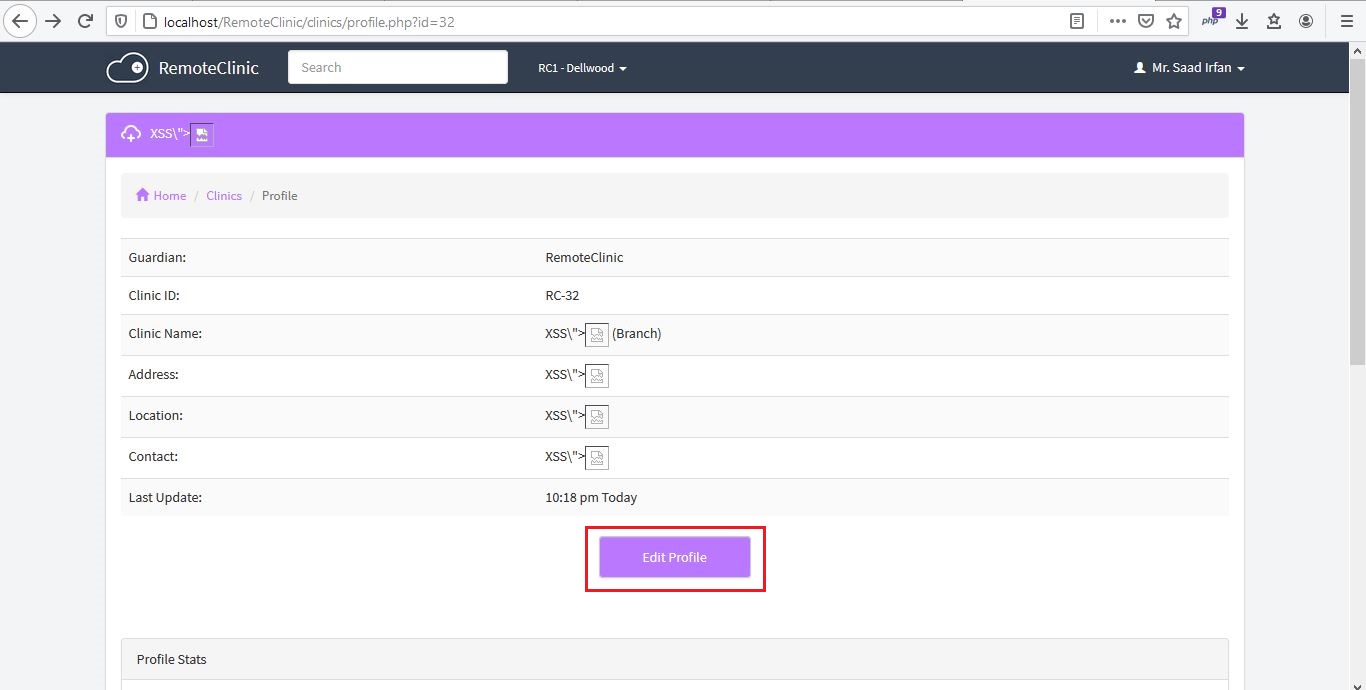Click the 'Contact:' label
This screenshot has height=690, width=1366.
click(x=153, y=457)
